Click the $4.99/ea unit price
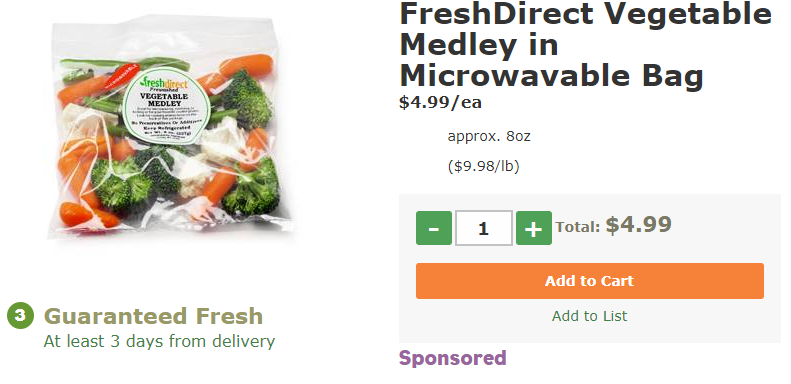Image resolution: width=791 pixels, height=384 pixels. (x=440, y=102)
